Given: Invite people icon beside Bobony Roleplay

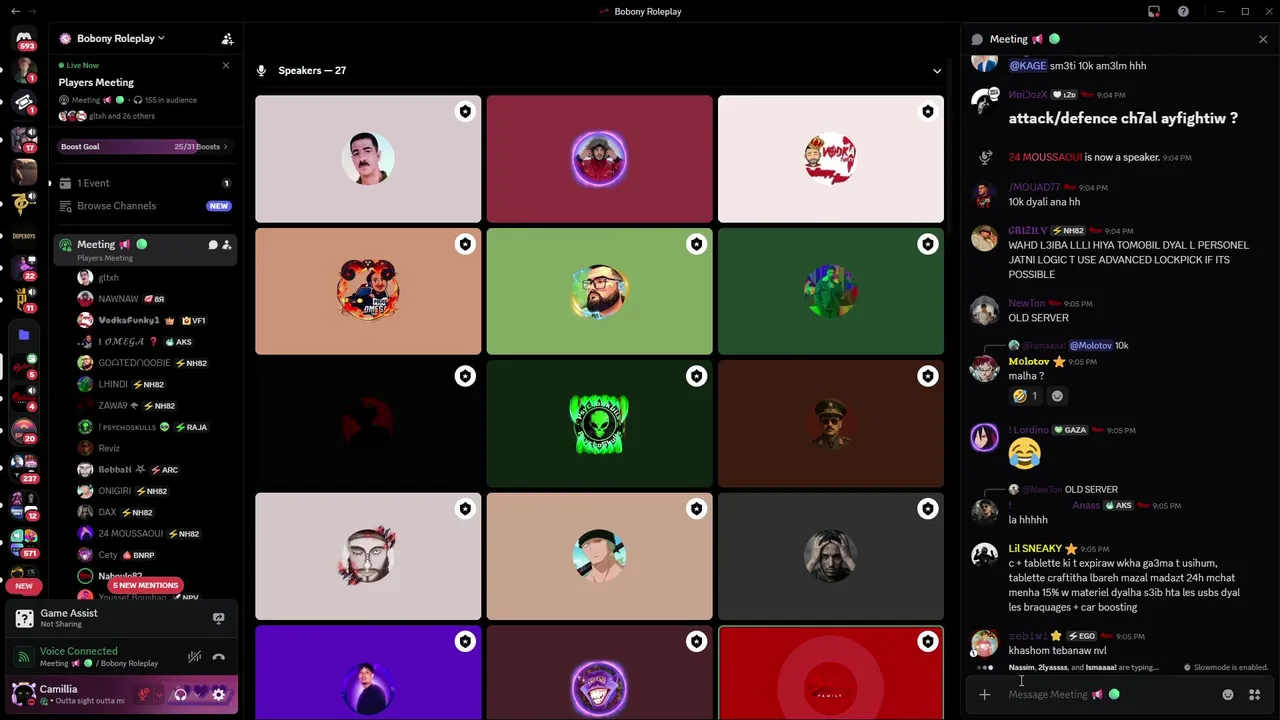Looking at the screenshot, I should tap(227, 39).
